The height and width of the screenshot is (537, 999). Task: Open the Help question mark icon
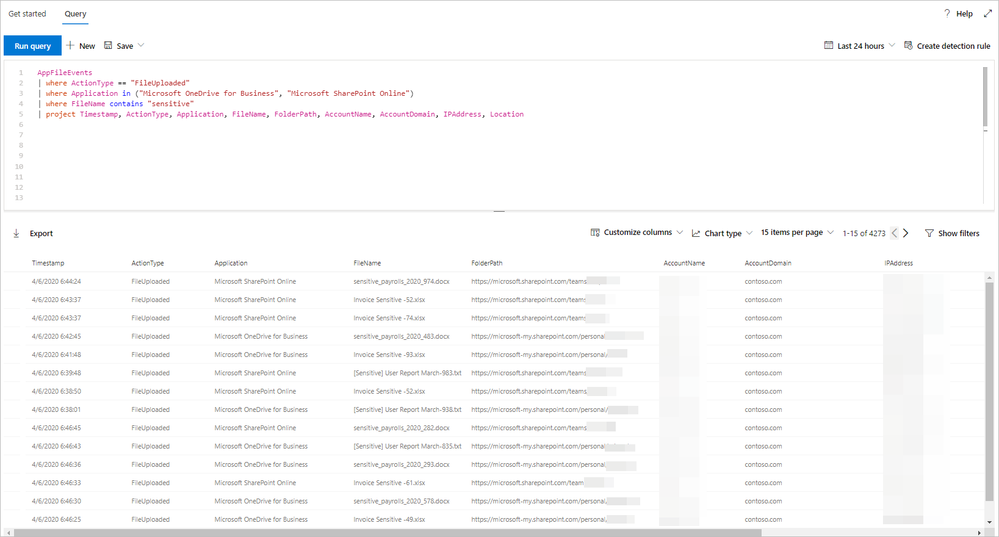(947, 13)
